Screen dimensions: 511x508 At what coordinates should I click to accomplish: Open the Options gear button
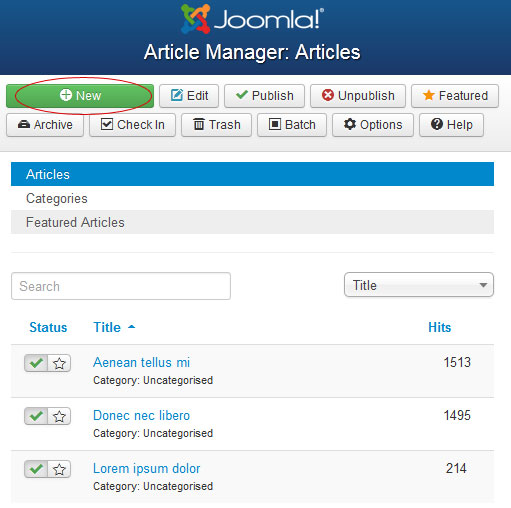click(x=373, y=125)
